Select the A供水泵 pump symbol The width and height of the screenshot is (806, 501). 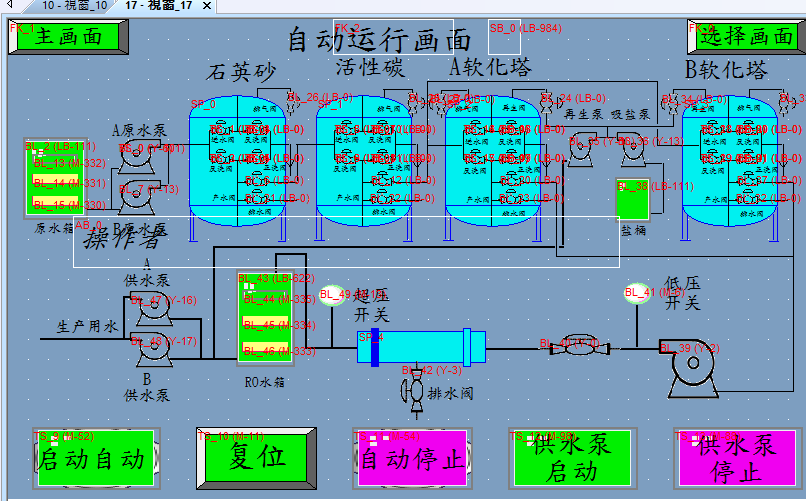coord(153,304)
